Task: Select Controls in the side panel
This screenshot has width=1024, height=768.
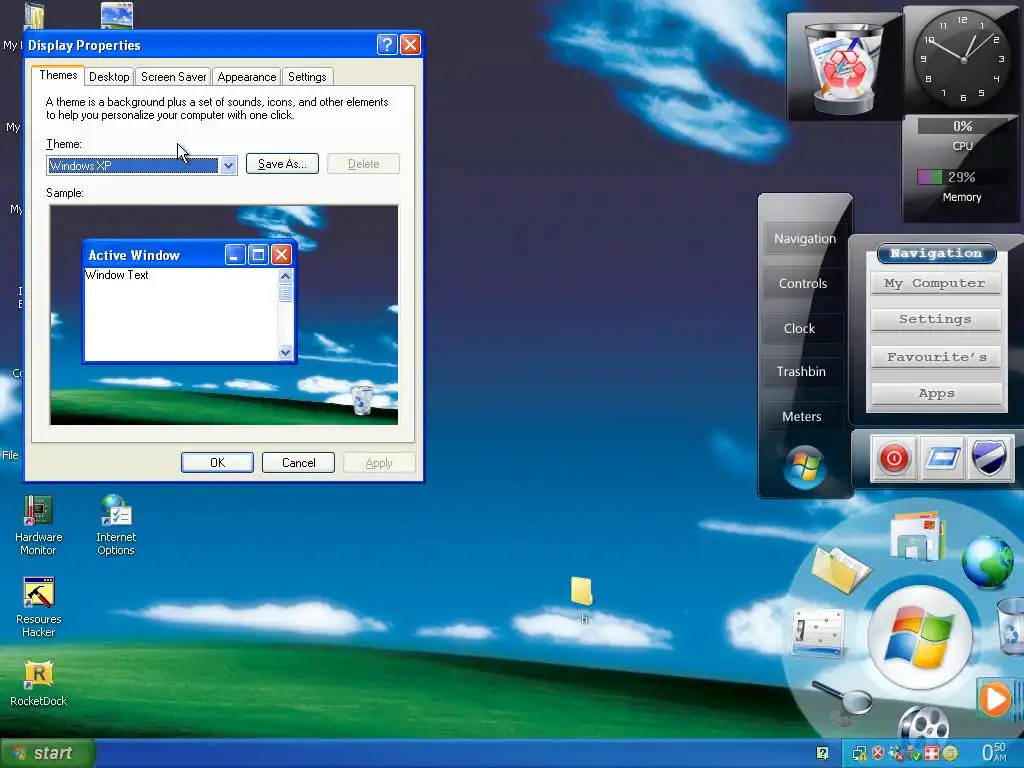Action: click(803, 283)
